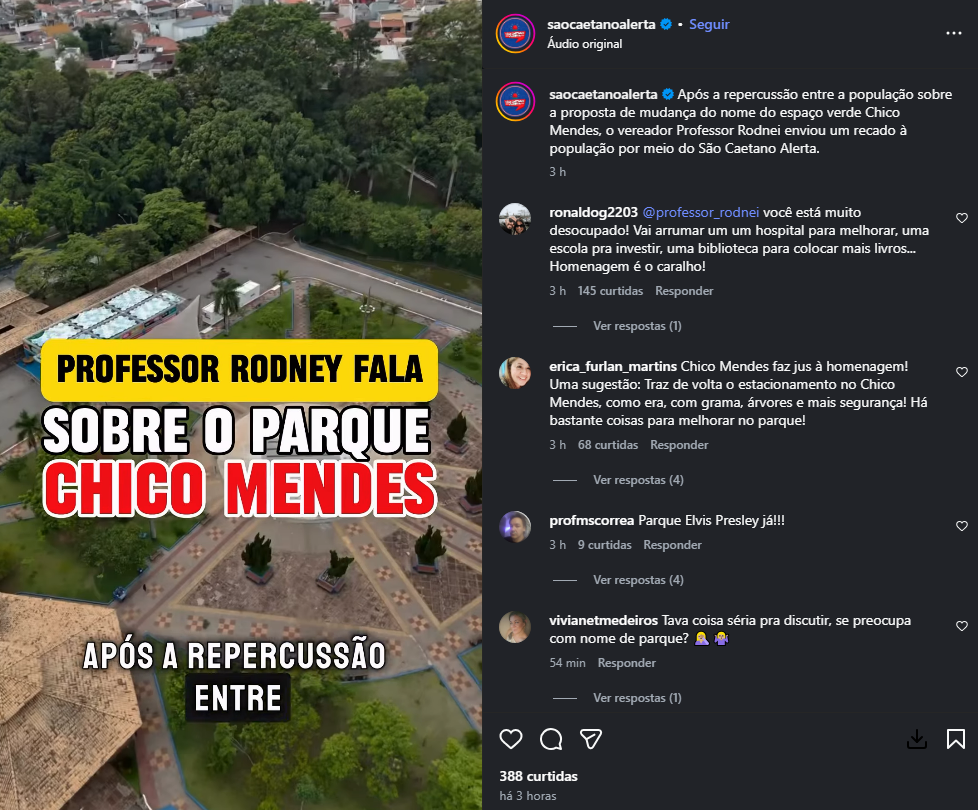Reply to profmscorrea's comment via Responder
Screen dimensions: 978x810
click(x=672, y=545)
